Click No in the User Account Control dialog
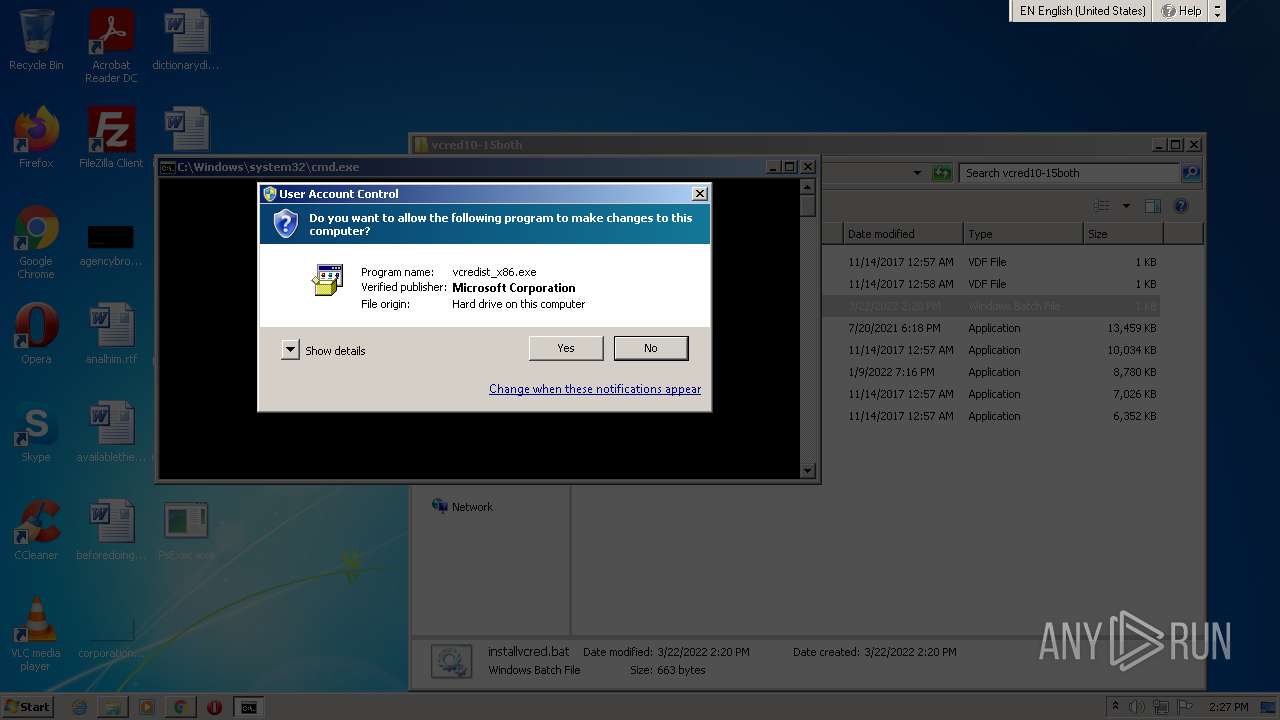1280x720 pixels. coord(651,348)
